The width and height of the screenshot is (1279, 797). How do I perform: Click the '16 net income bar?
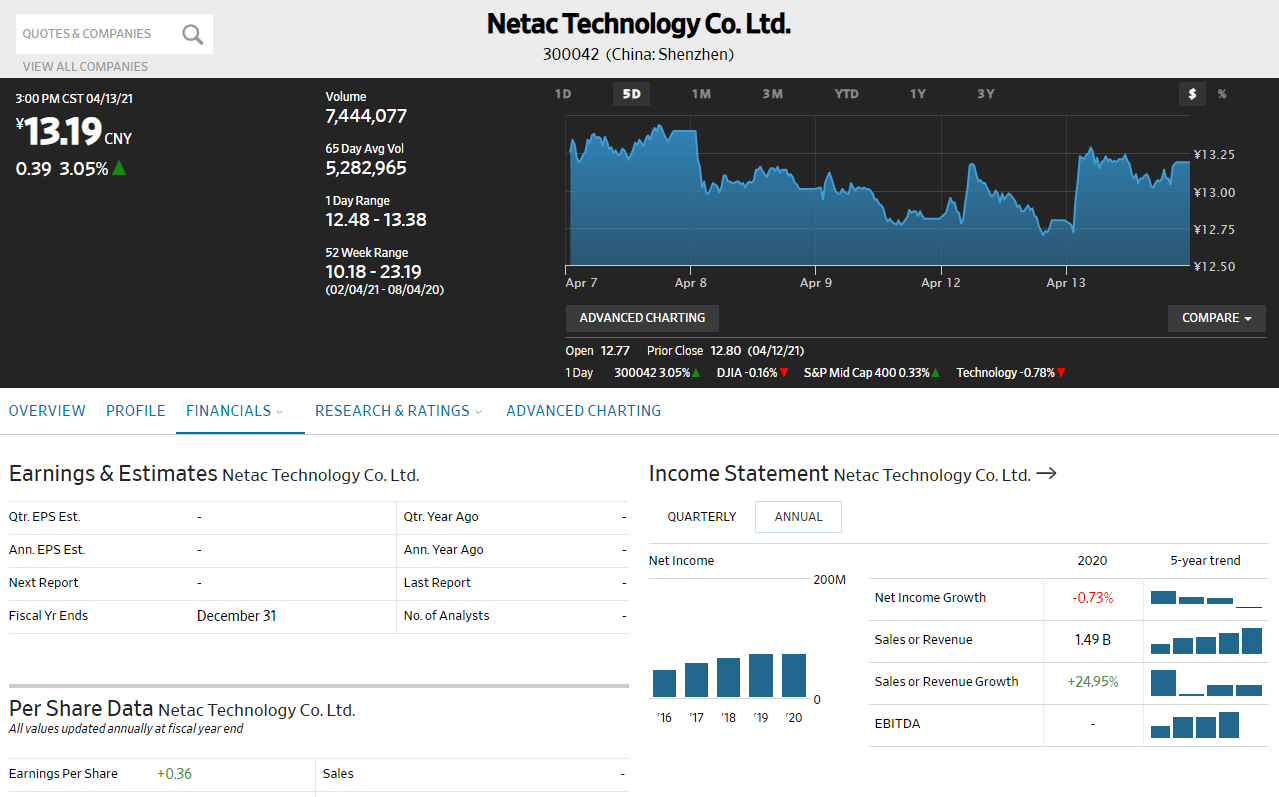(x=665, y=683)
